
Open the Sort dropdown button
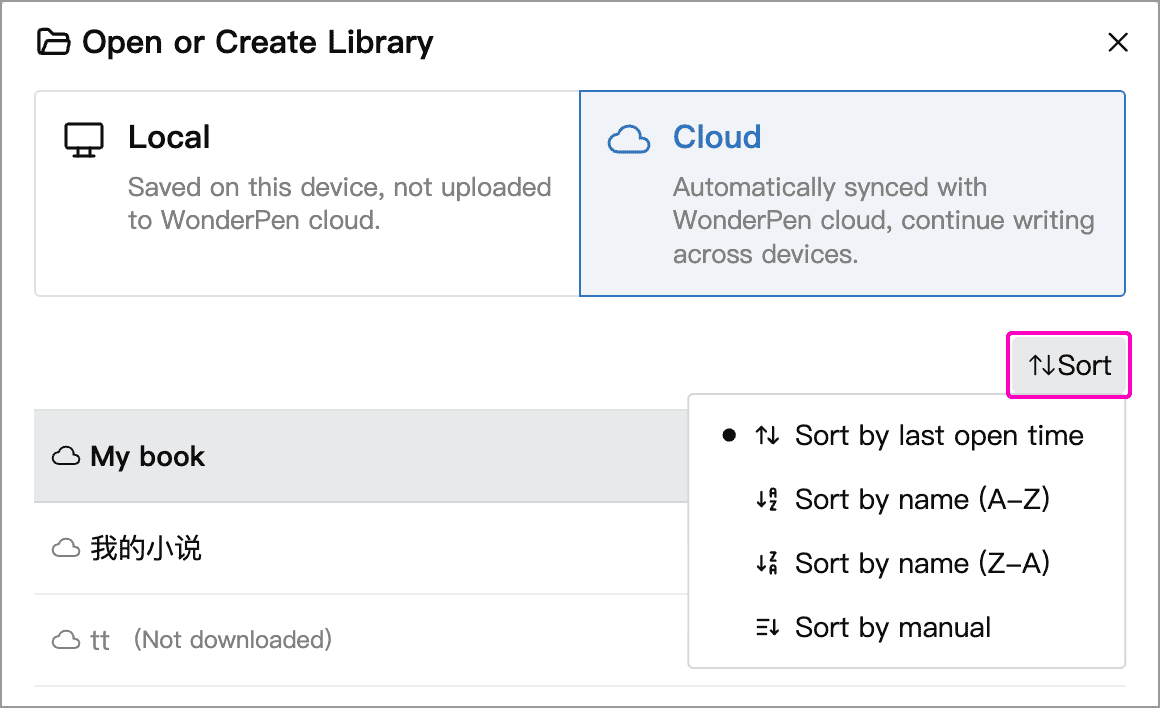click(1069, 365)
